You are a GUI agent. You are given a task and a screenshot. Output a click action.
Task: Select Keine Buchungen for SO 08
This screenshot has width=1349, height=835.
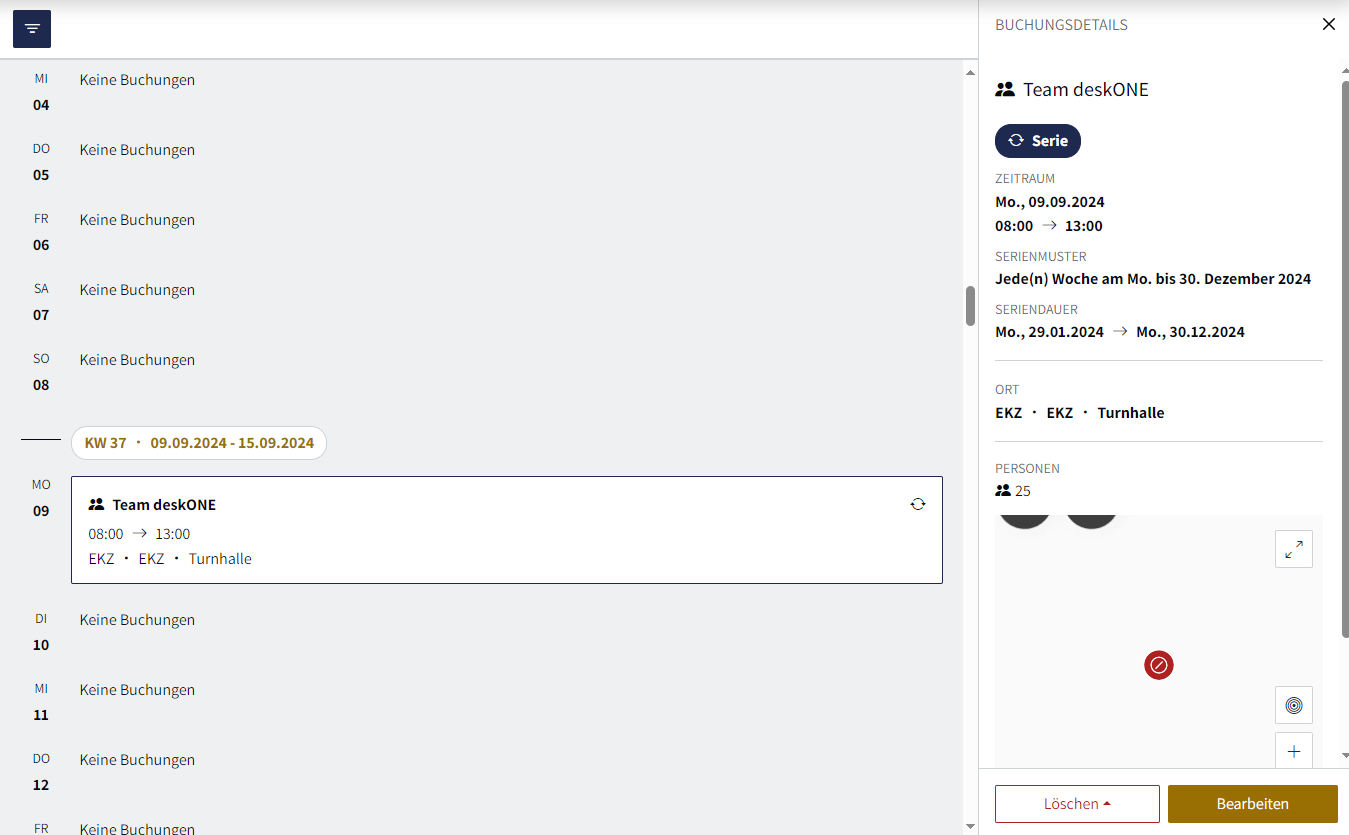pyautogui.click(x=137, y=360)
